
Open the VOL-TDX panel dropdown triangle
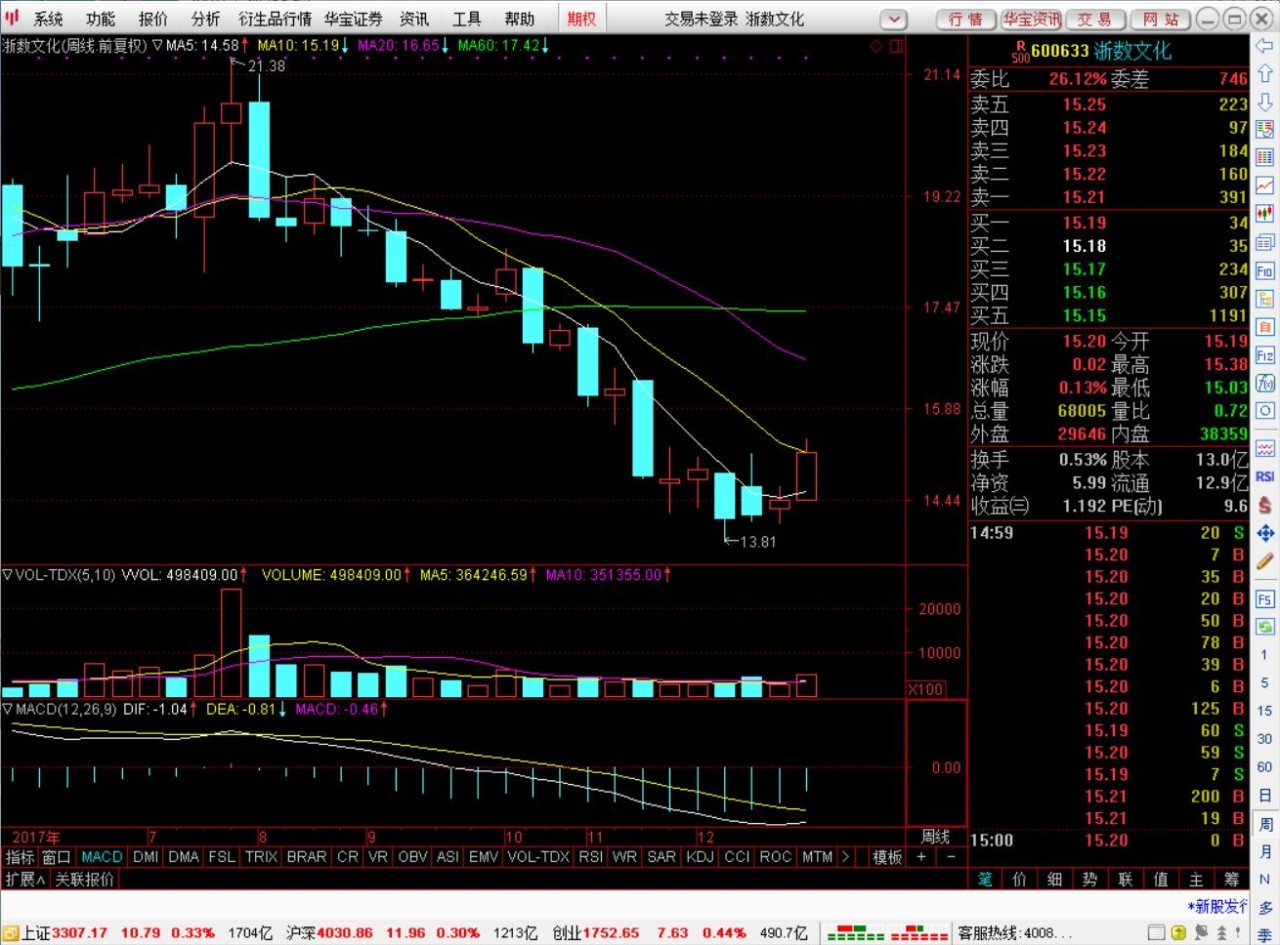[x=7, y=575]
